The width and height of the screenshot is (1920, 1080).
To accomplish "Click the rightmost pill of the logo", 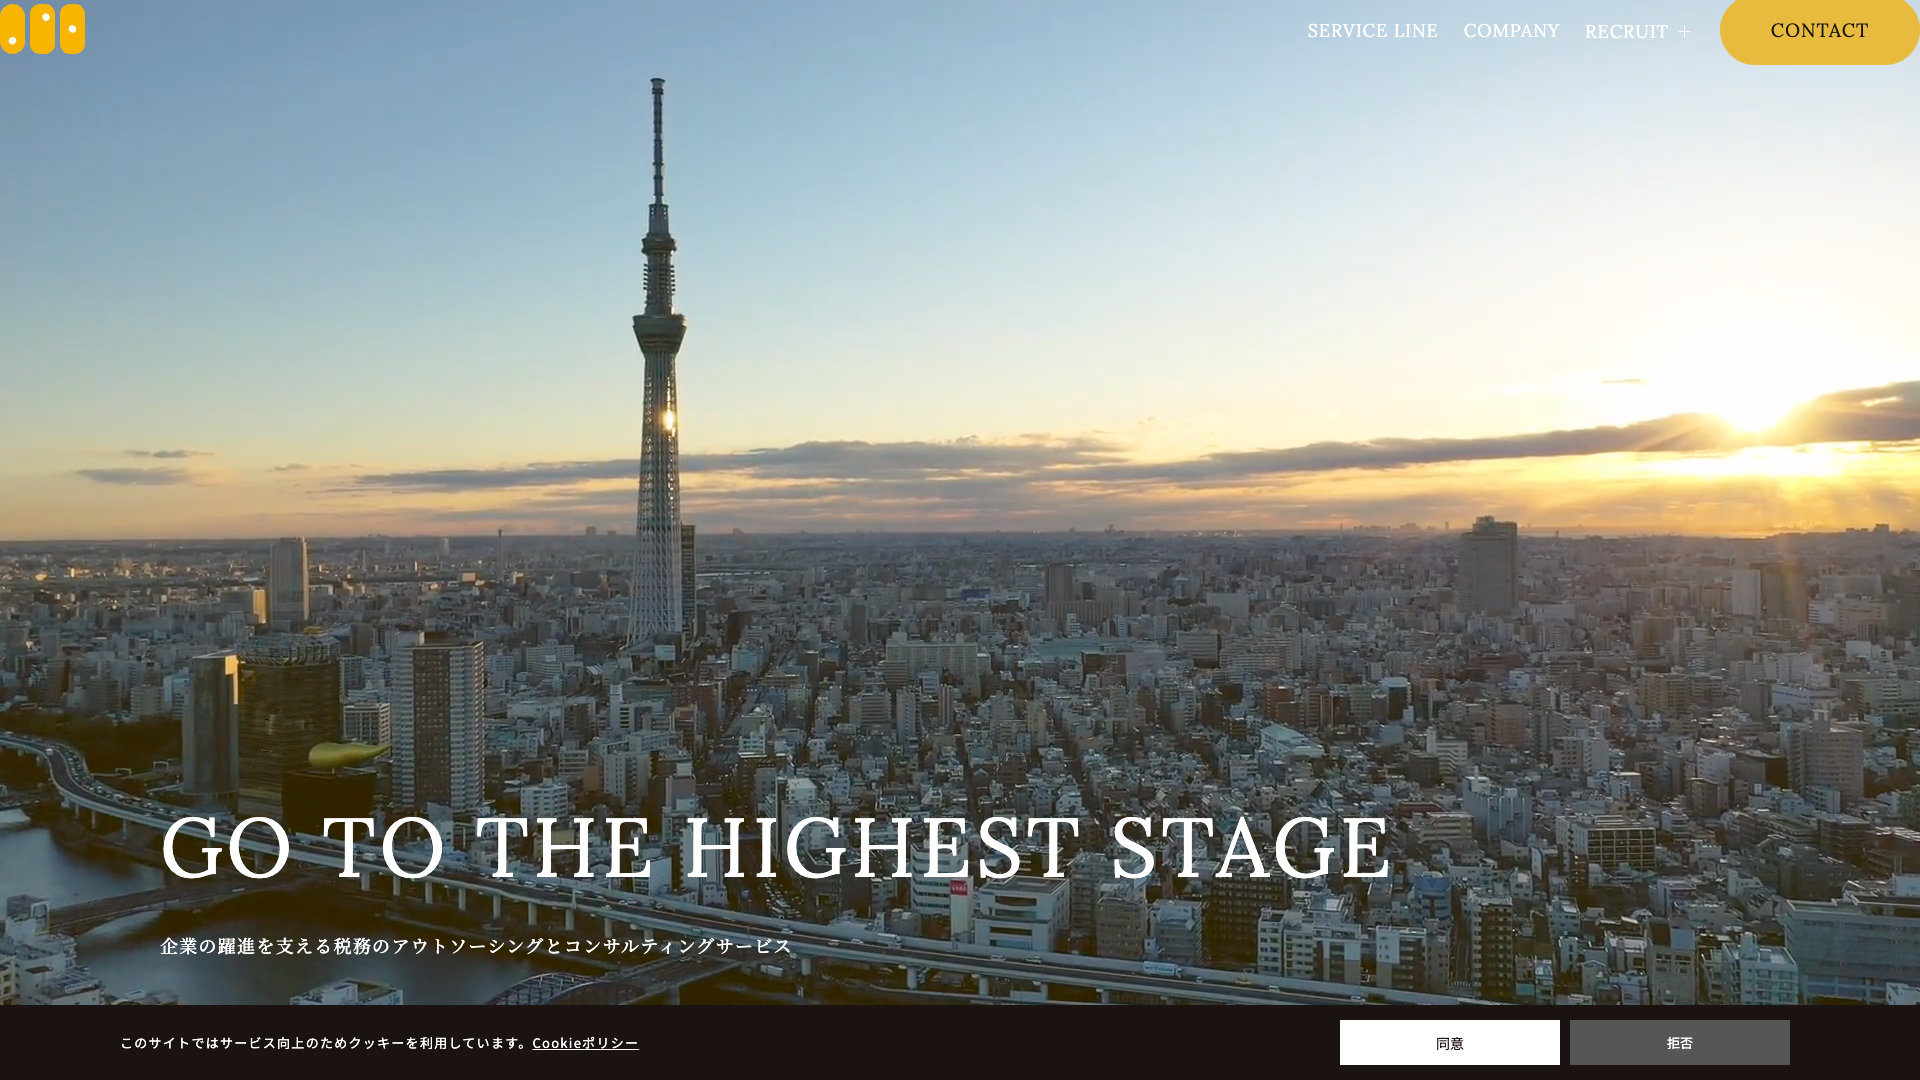I will [x=72, y=29].
